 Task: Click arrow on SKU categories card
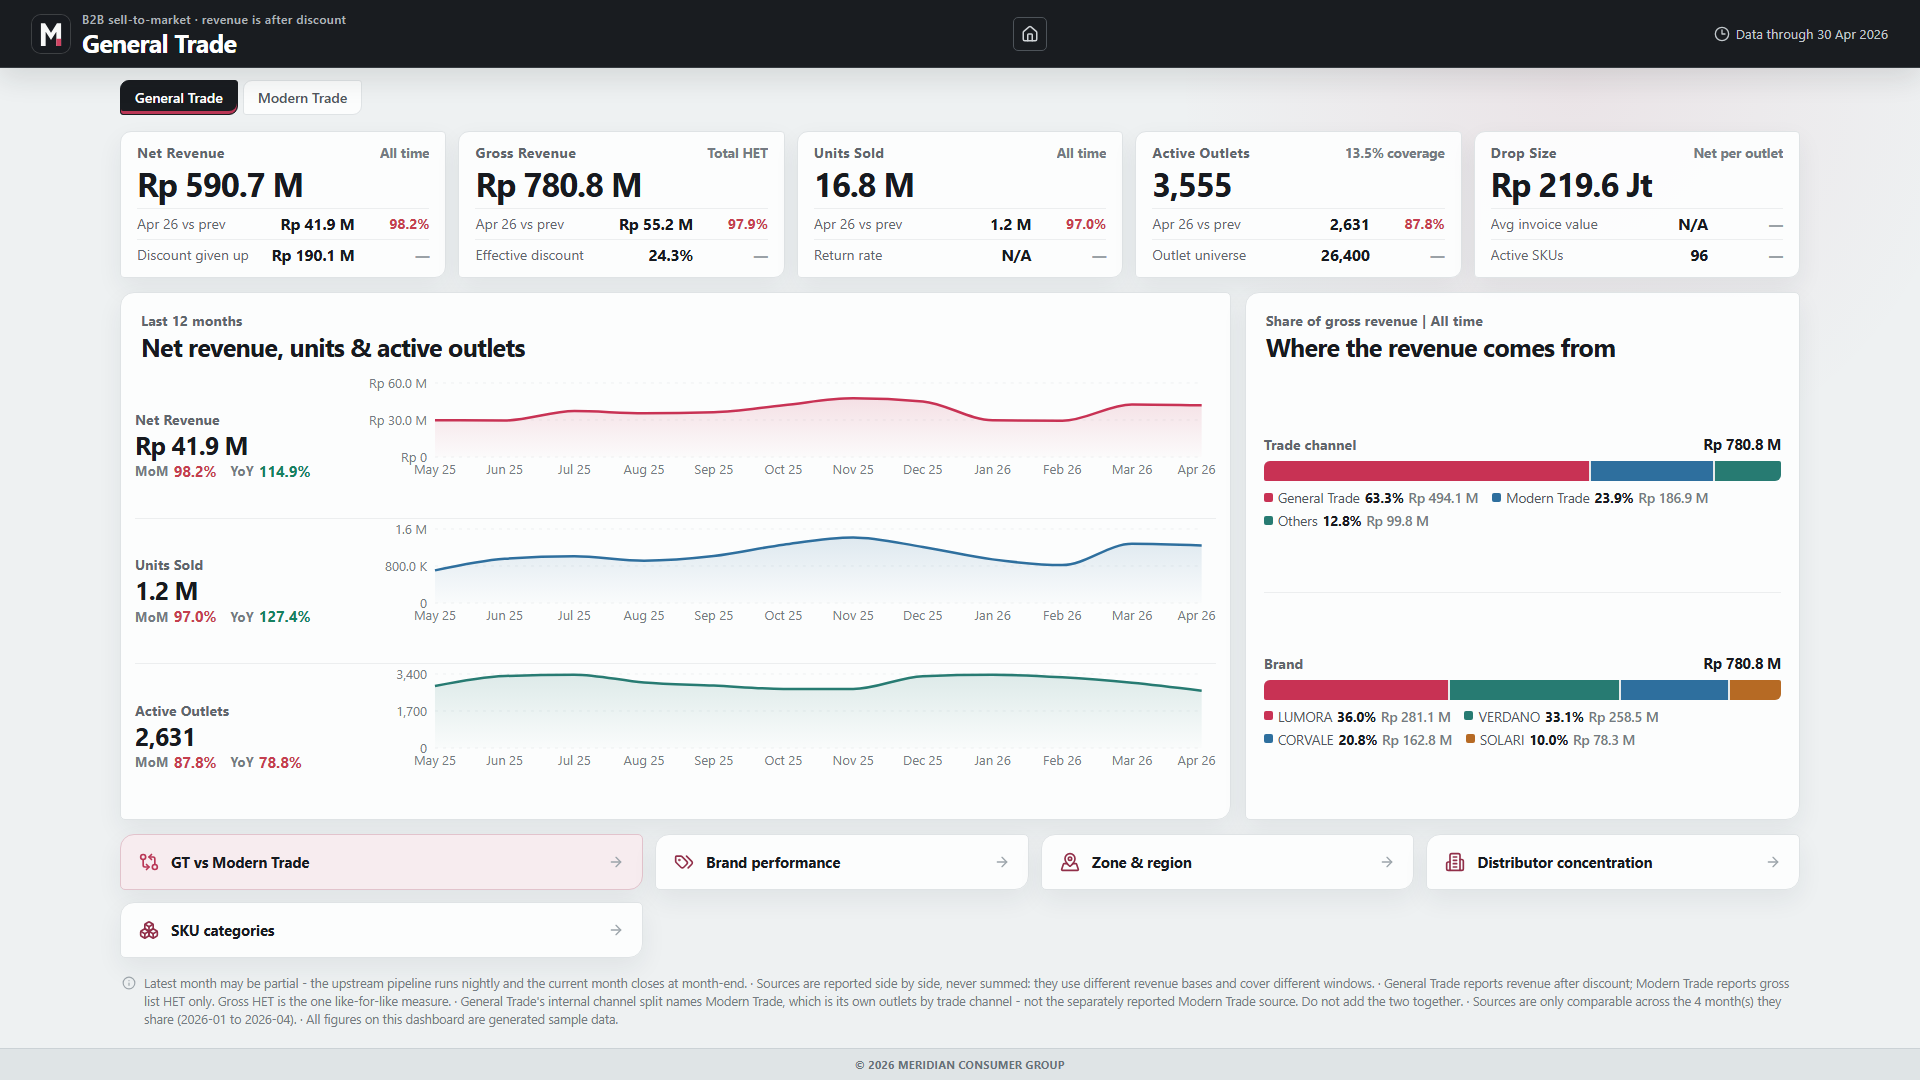coord(616,930)
